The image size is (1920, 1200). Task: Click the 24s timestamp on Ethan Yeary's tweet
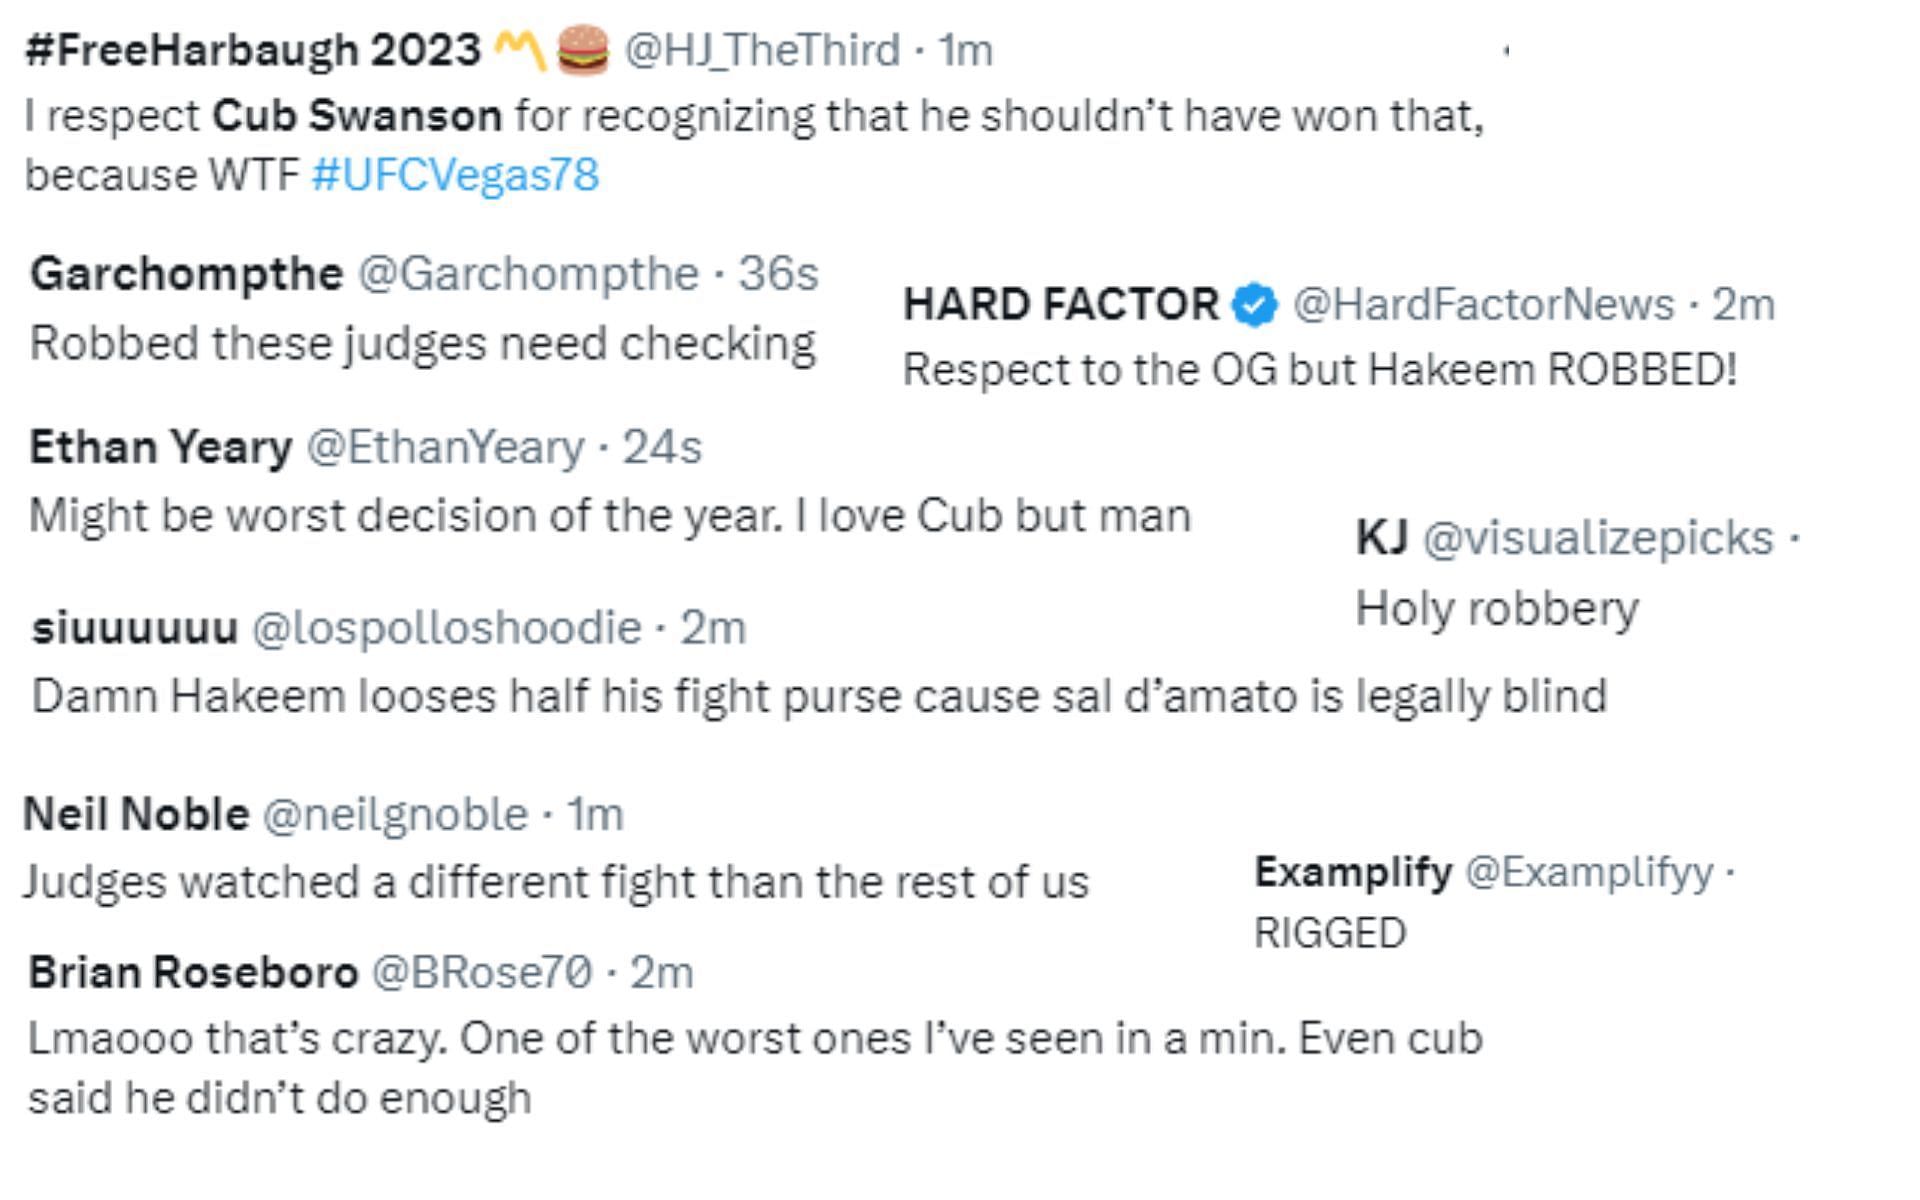[662, 448]
